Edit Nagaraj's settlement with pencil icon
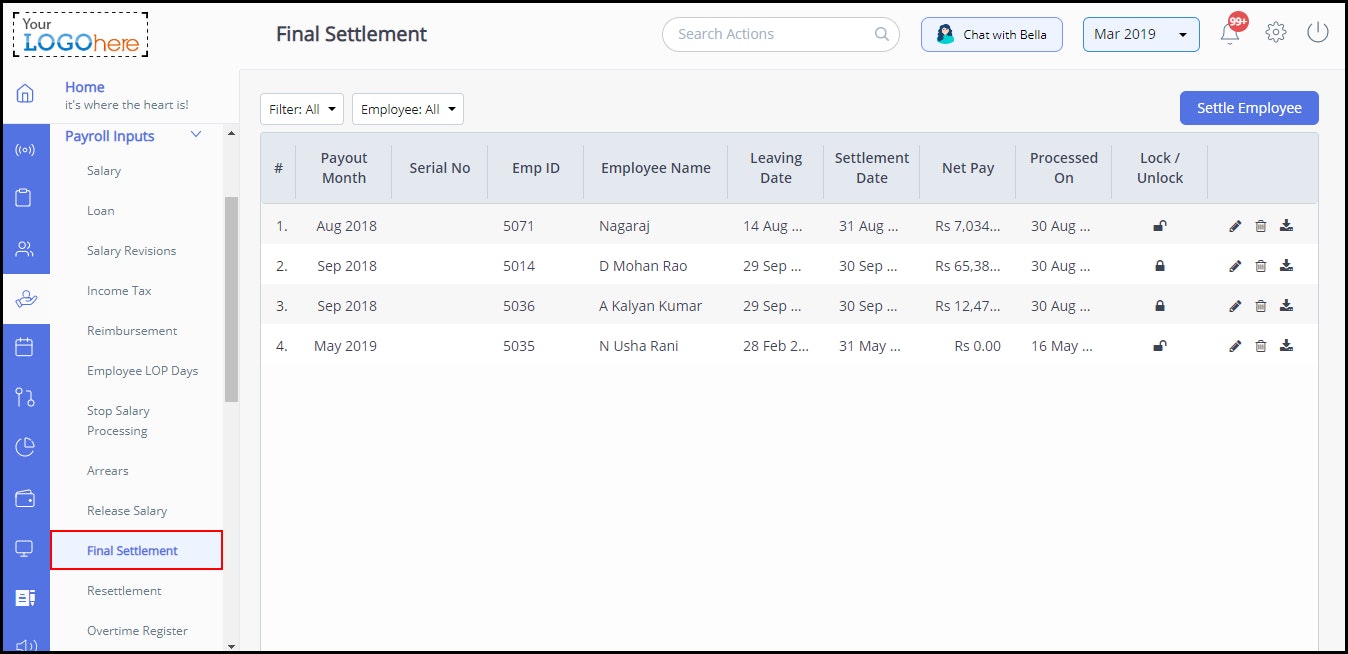 (x=1235, y=226)
